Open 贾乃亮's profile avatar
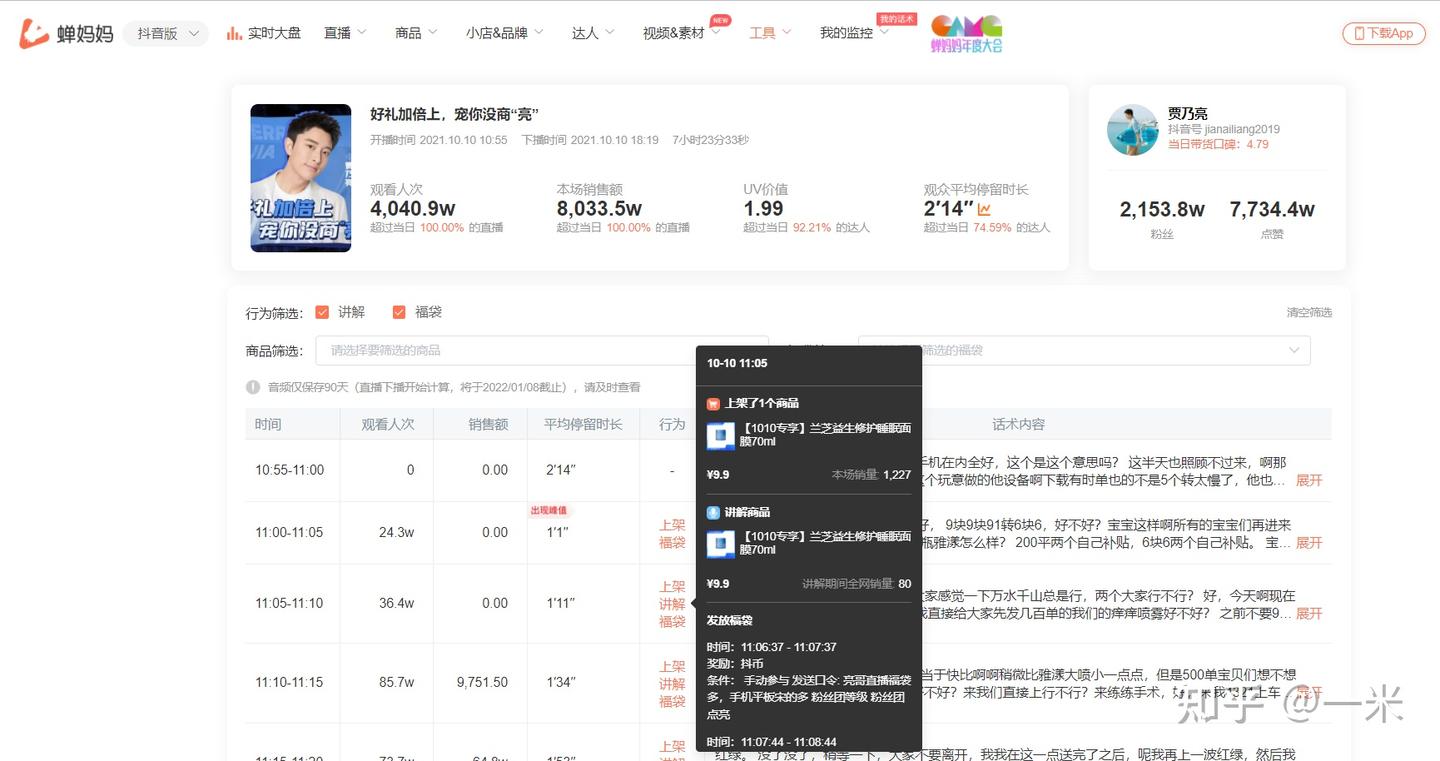This screenshot has height=761, width=1440. [1133, 130]
